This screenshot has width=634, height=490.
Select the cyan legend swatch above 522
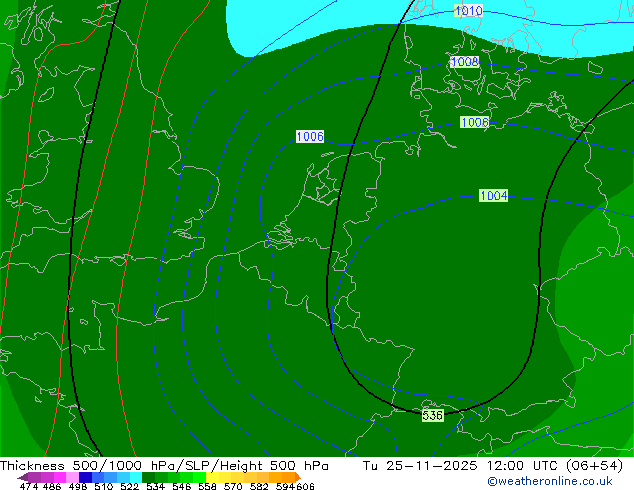[135, 477]
